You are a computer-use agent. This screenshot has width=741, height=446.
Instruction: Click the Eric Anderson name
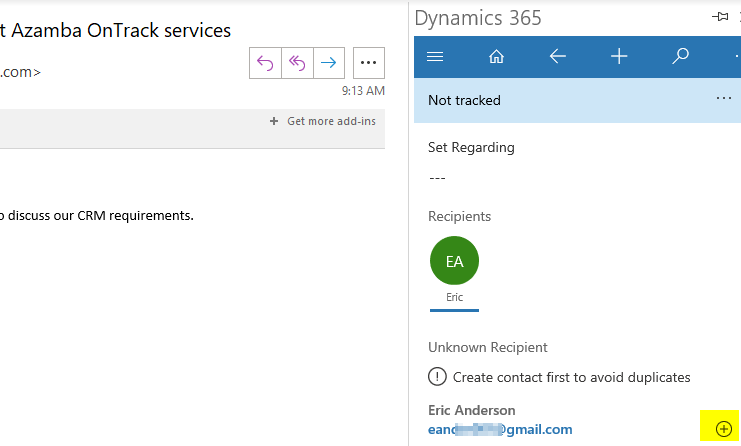pos(472,410)
